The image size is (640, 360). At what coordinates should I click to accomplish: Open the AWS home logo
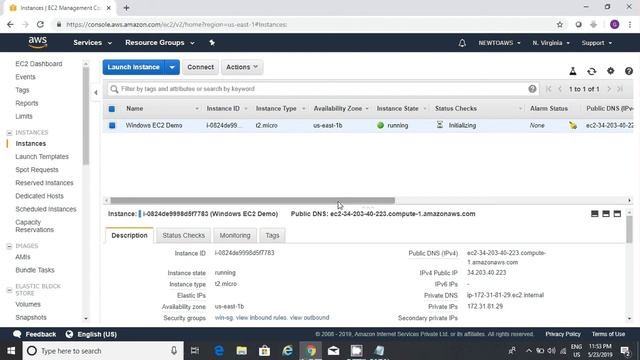click(38, 42)
